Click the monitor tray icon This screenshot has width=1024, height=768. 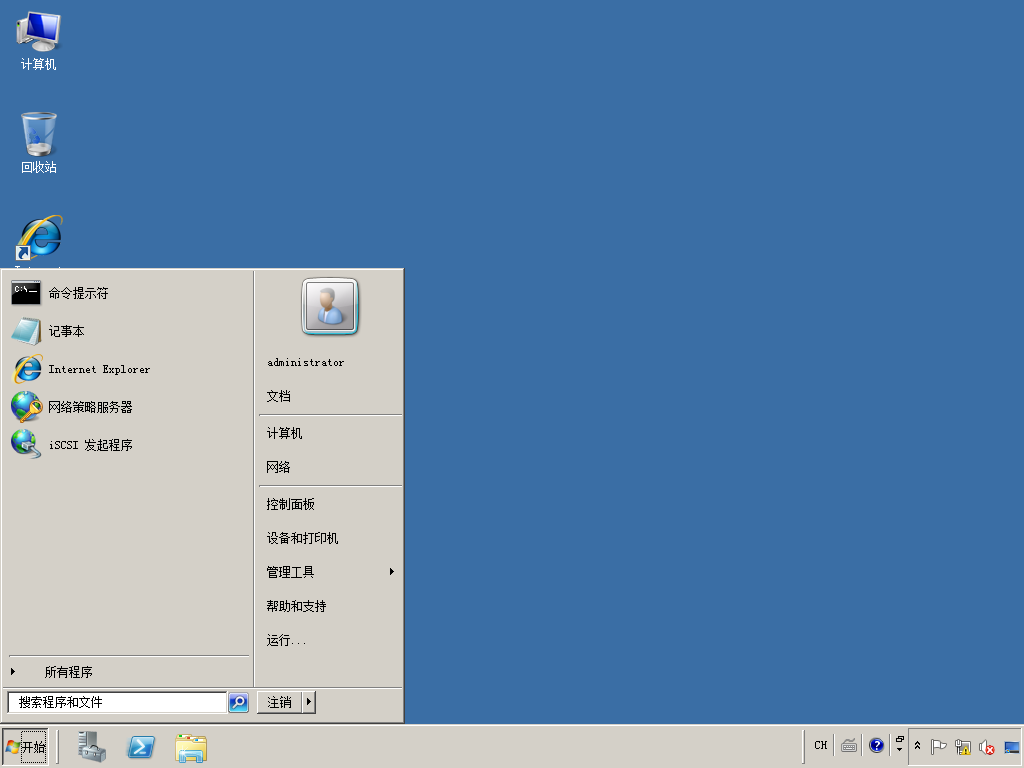(x=1012, y=746)
